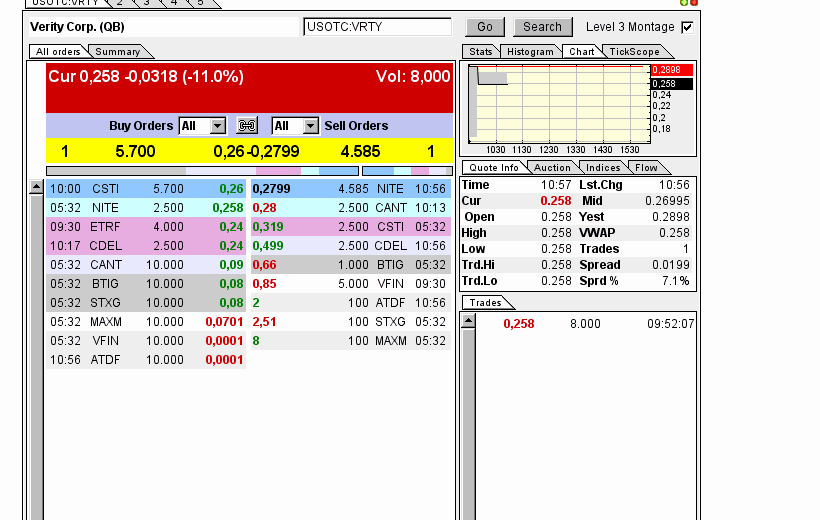
Task: Click the red 0,2898 chart price label
Action: point(671,70)
